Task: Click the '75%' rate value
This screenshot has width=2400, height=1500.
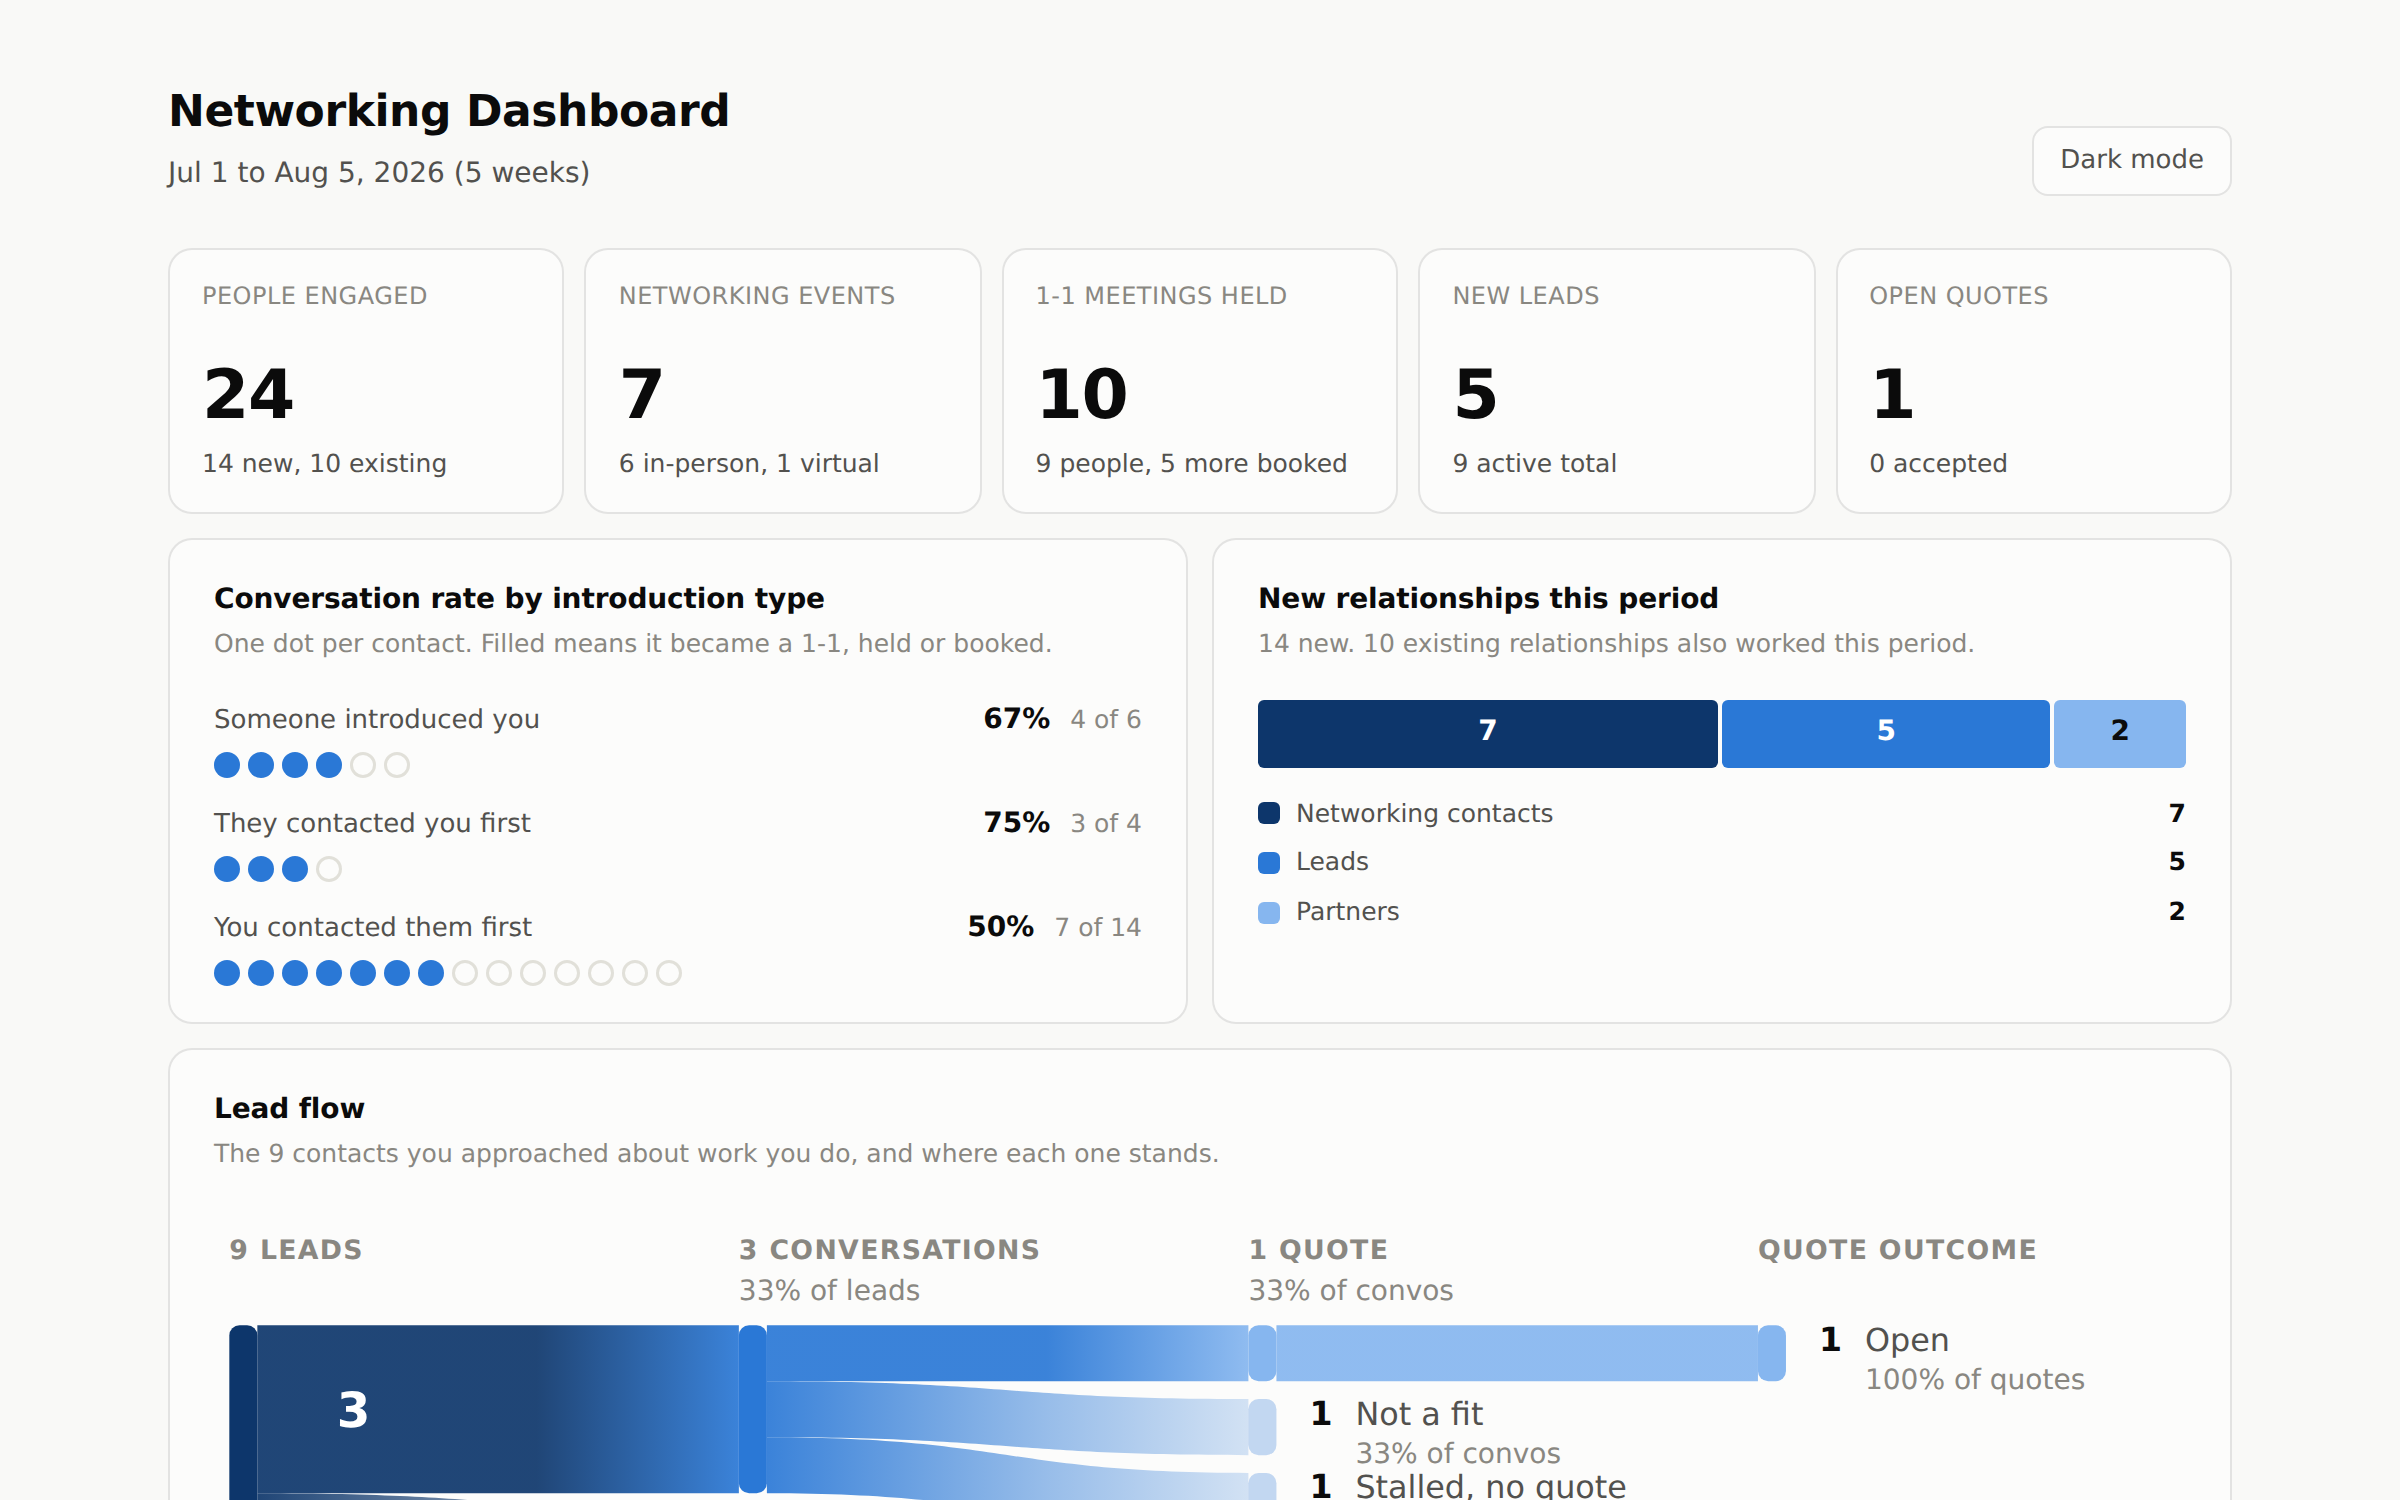Action: click(1016, 822)
